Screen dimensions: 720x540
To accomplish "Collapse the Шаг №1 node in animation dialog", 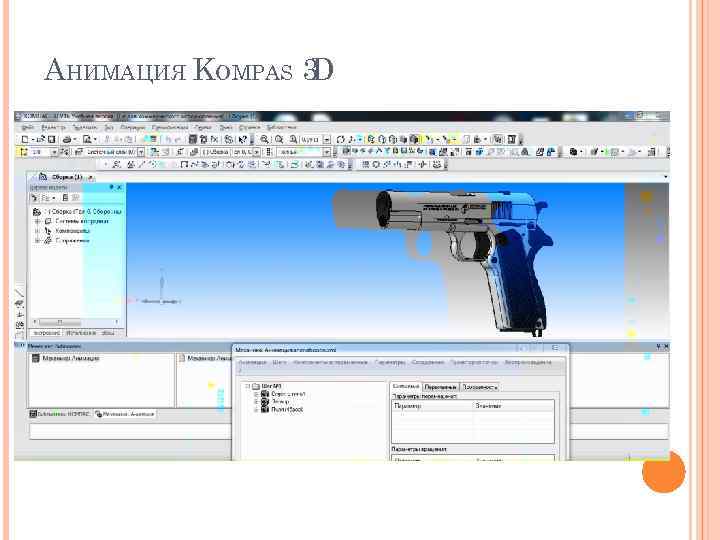I will [x=248, y=386].
